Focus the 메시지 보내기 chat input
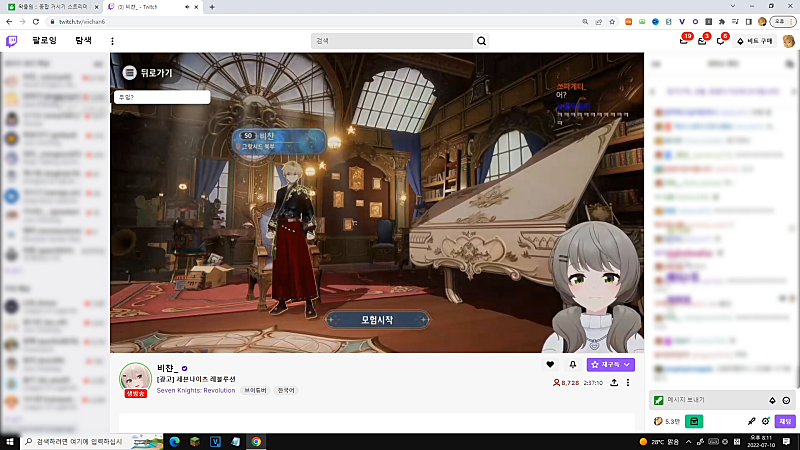 click(x=722, y=400)
